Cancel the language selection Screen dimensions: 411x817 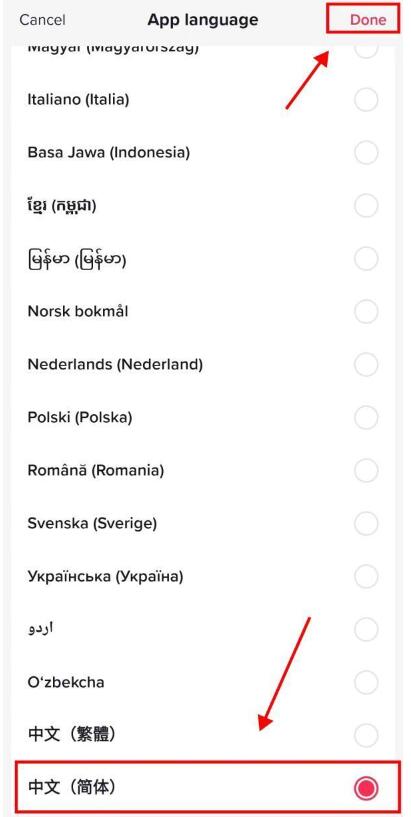point(42,20)
